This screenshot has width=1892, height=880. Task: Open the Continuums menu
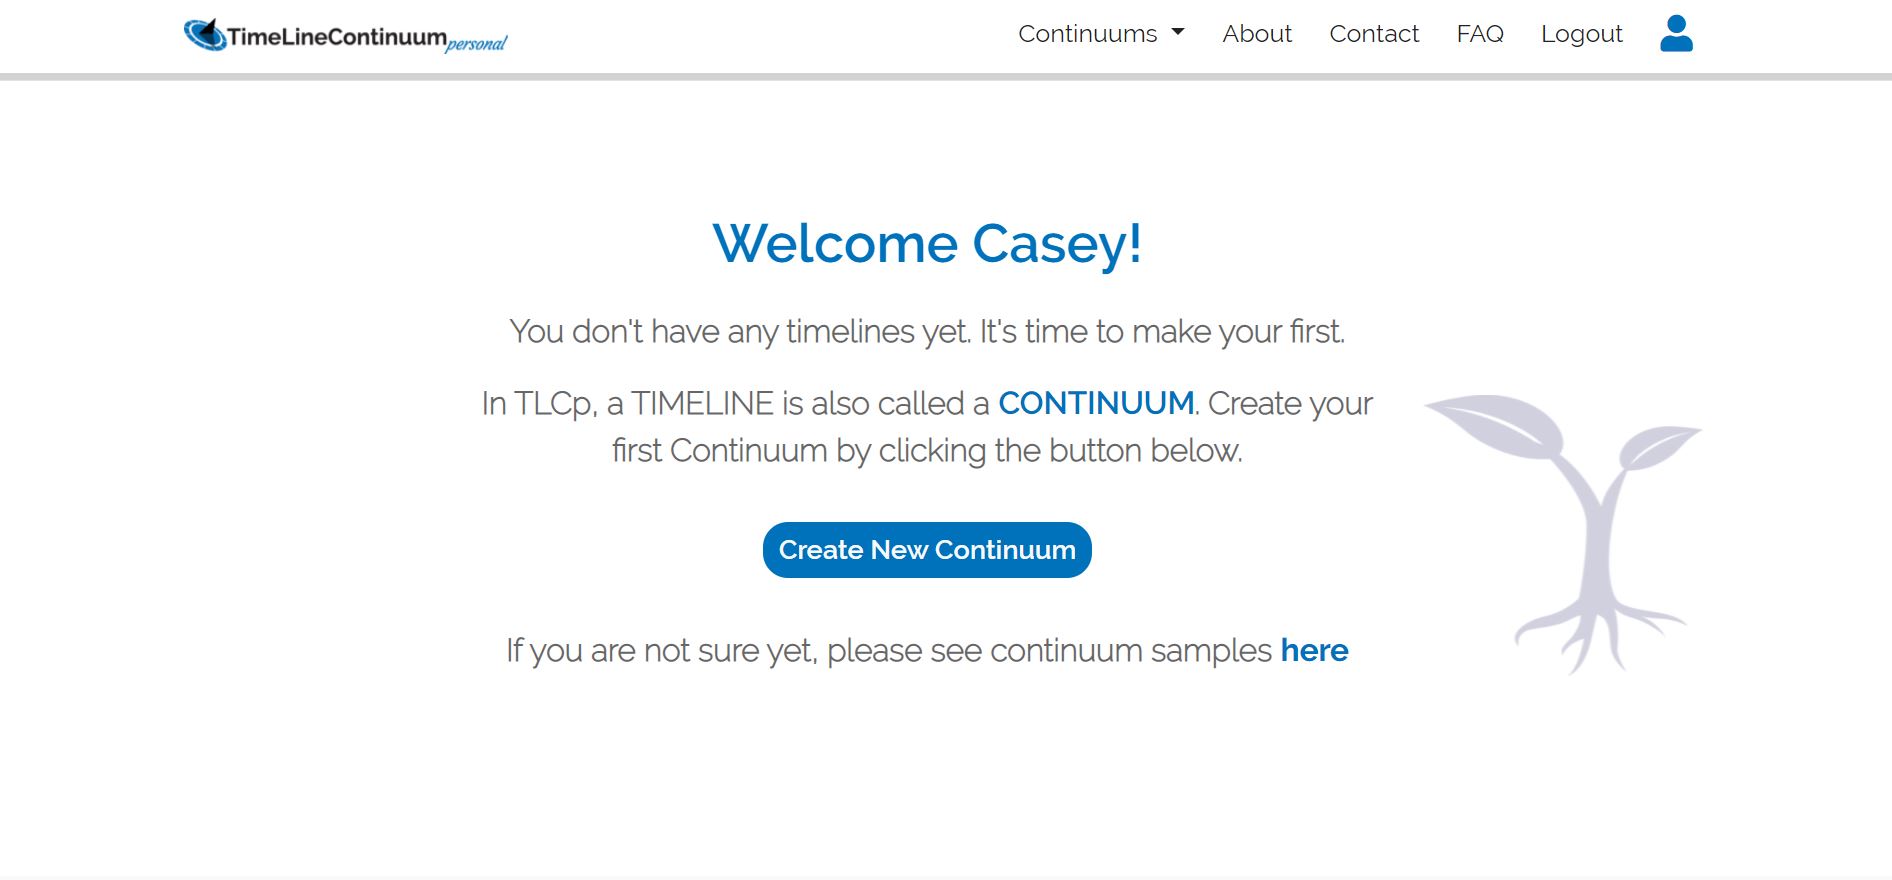(1088, 34)
